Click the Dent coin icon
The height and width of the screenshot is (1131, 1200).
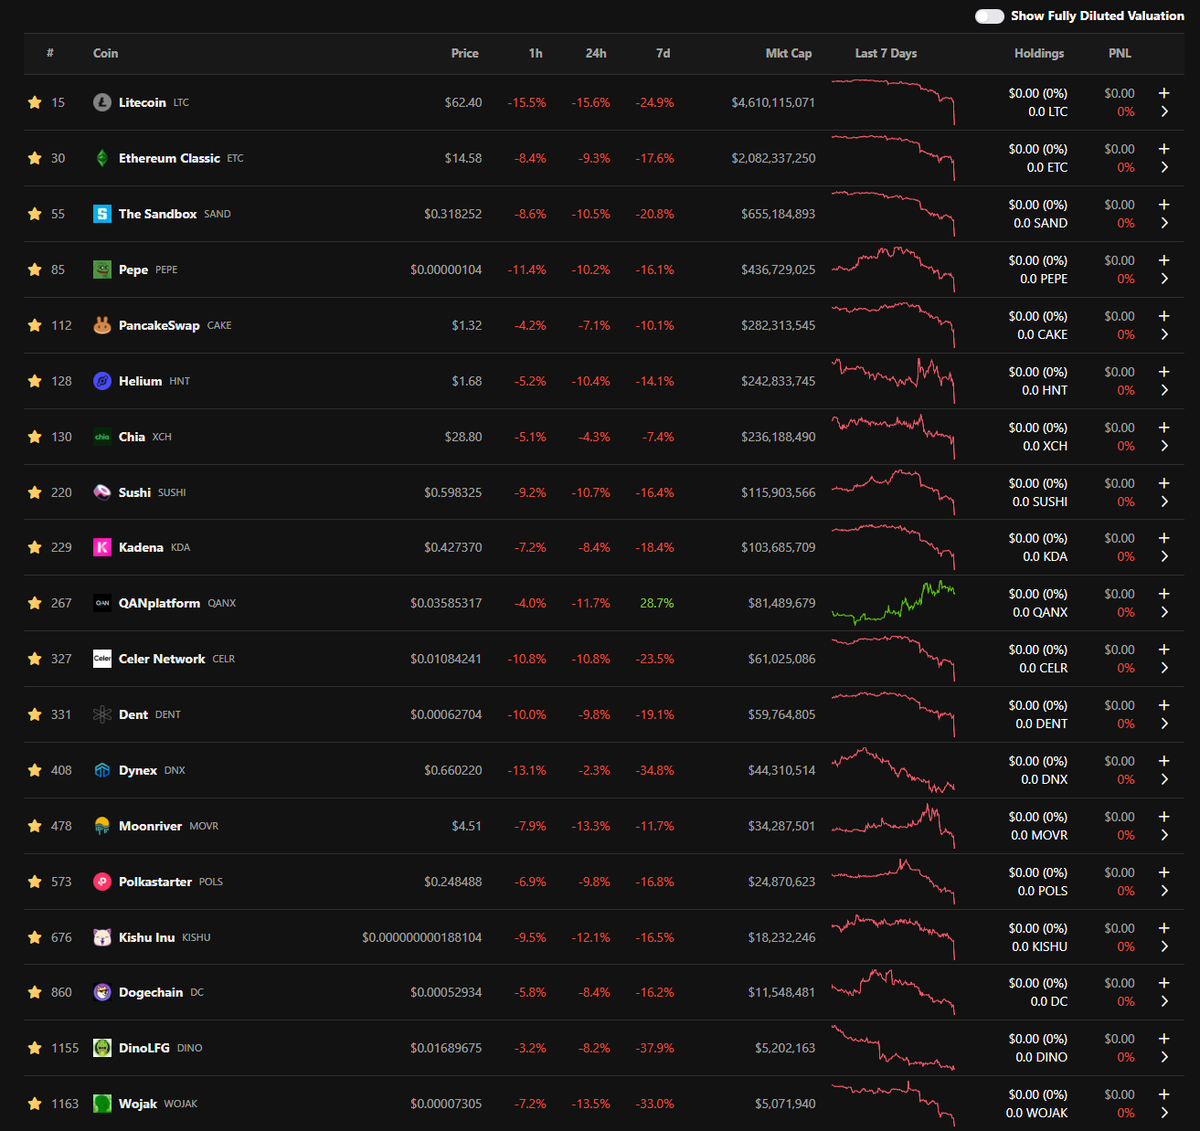click(102, 714)
